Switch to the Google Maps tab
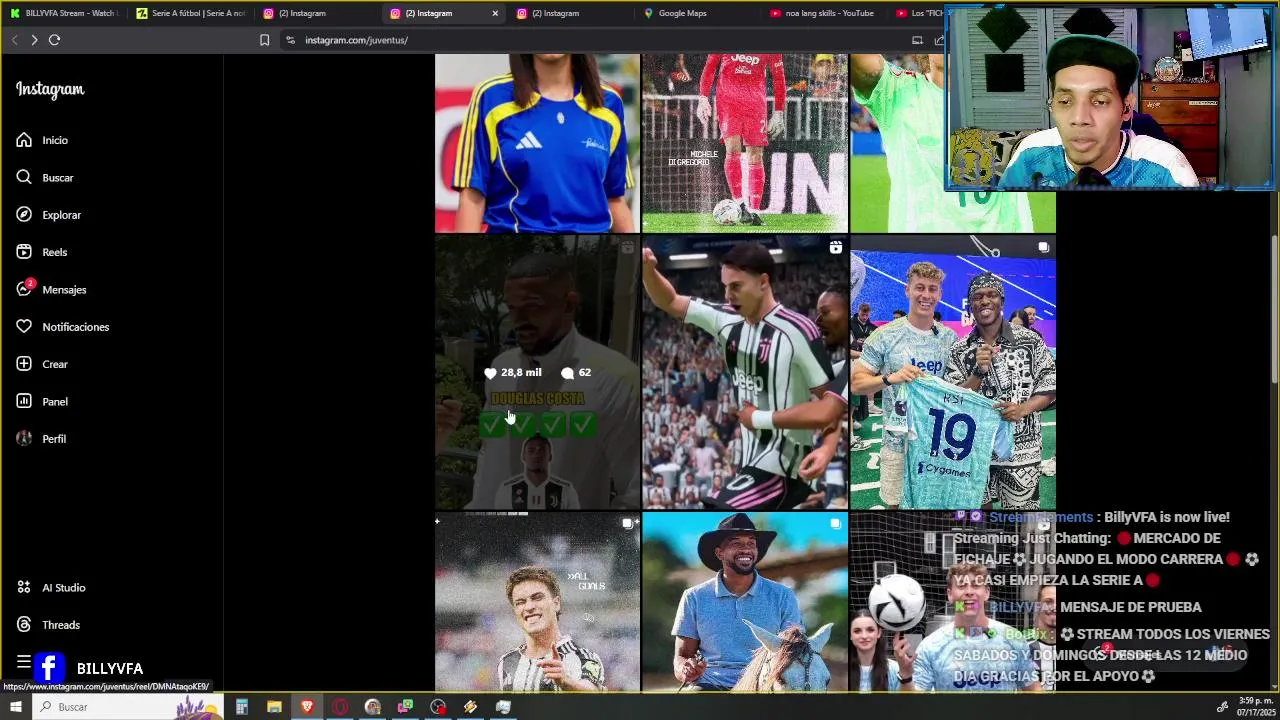Viewport: 1280px width, 720px height. 697,13
